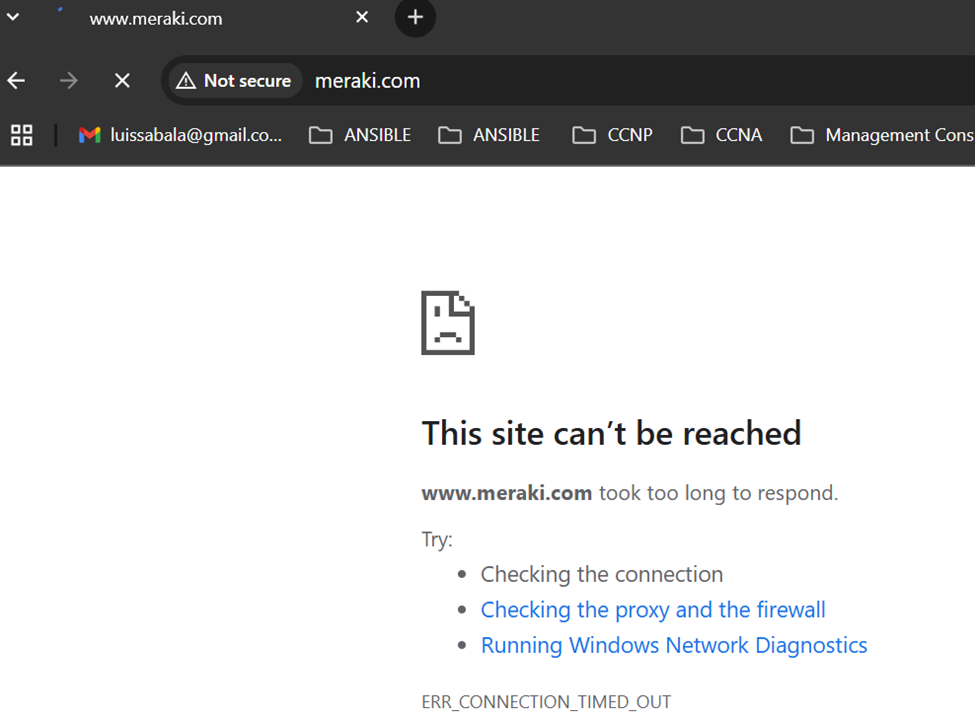The width and height of the screenshot is (975, 717).
Task: Go forward to the next page
Action: click(69, 80)
